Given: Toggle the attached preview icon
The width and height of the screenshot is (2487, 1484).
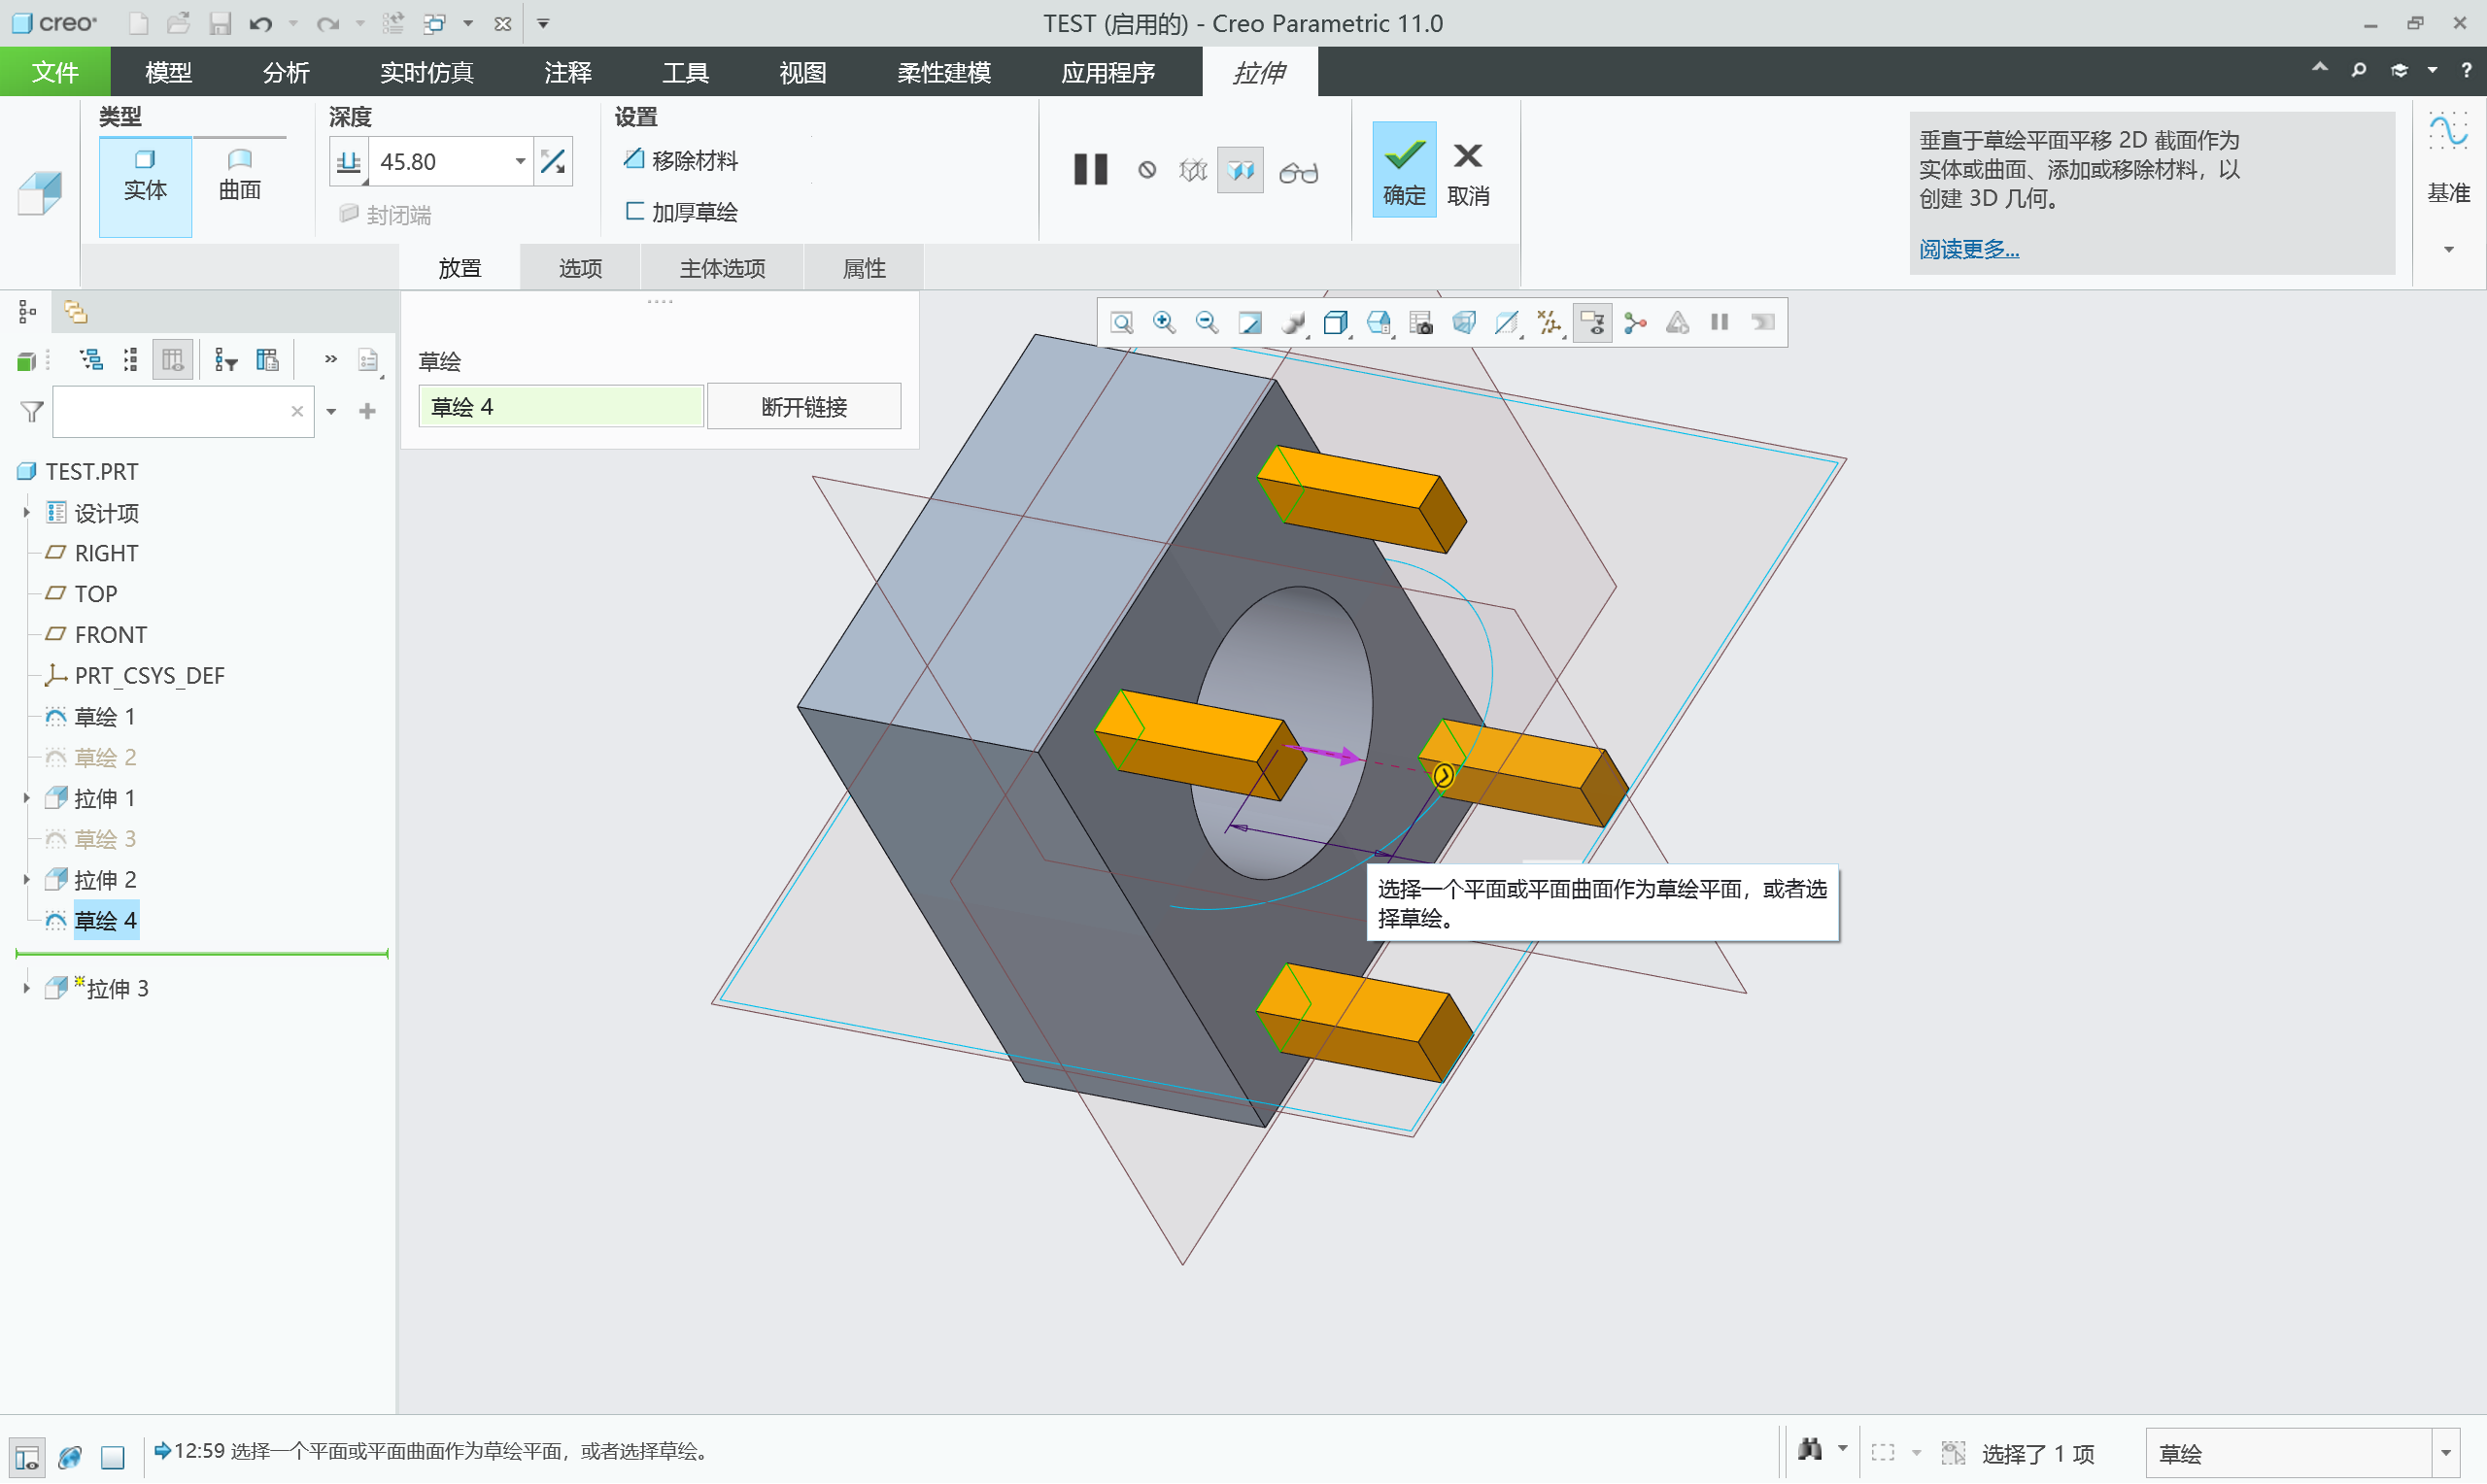Looking at the screenshot, I should pos(1240,171).
